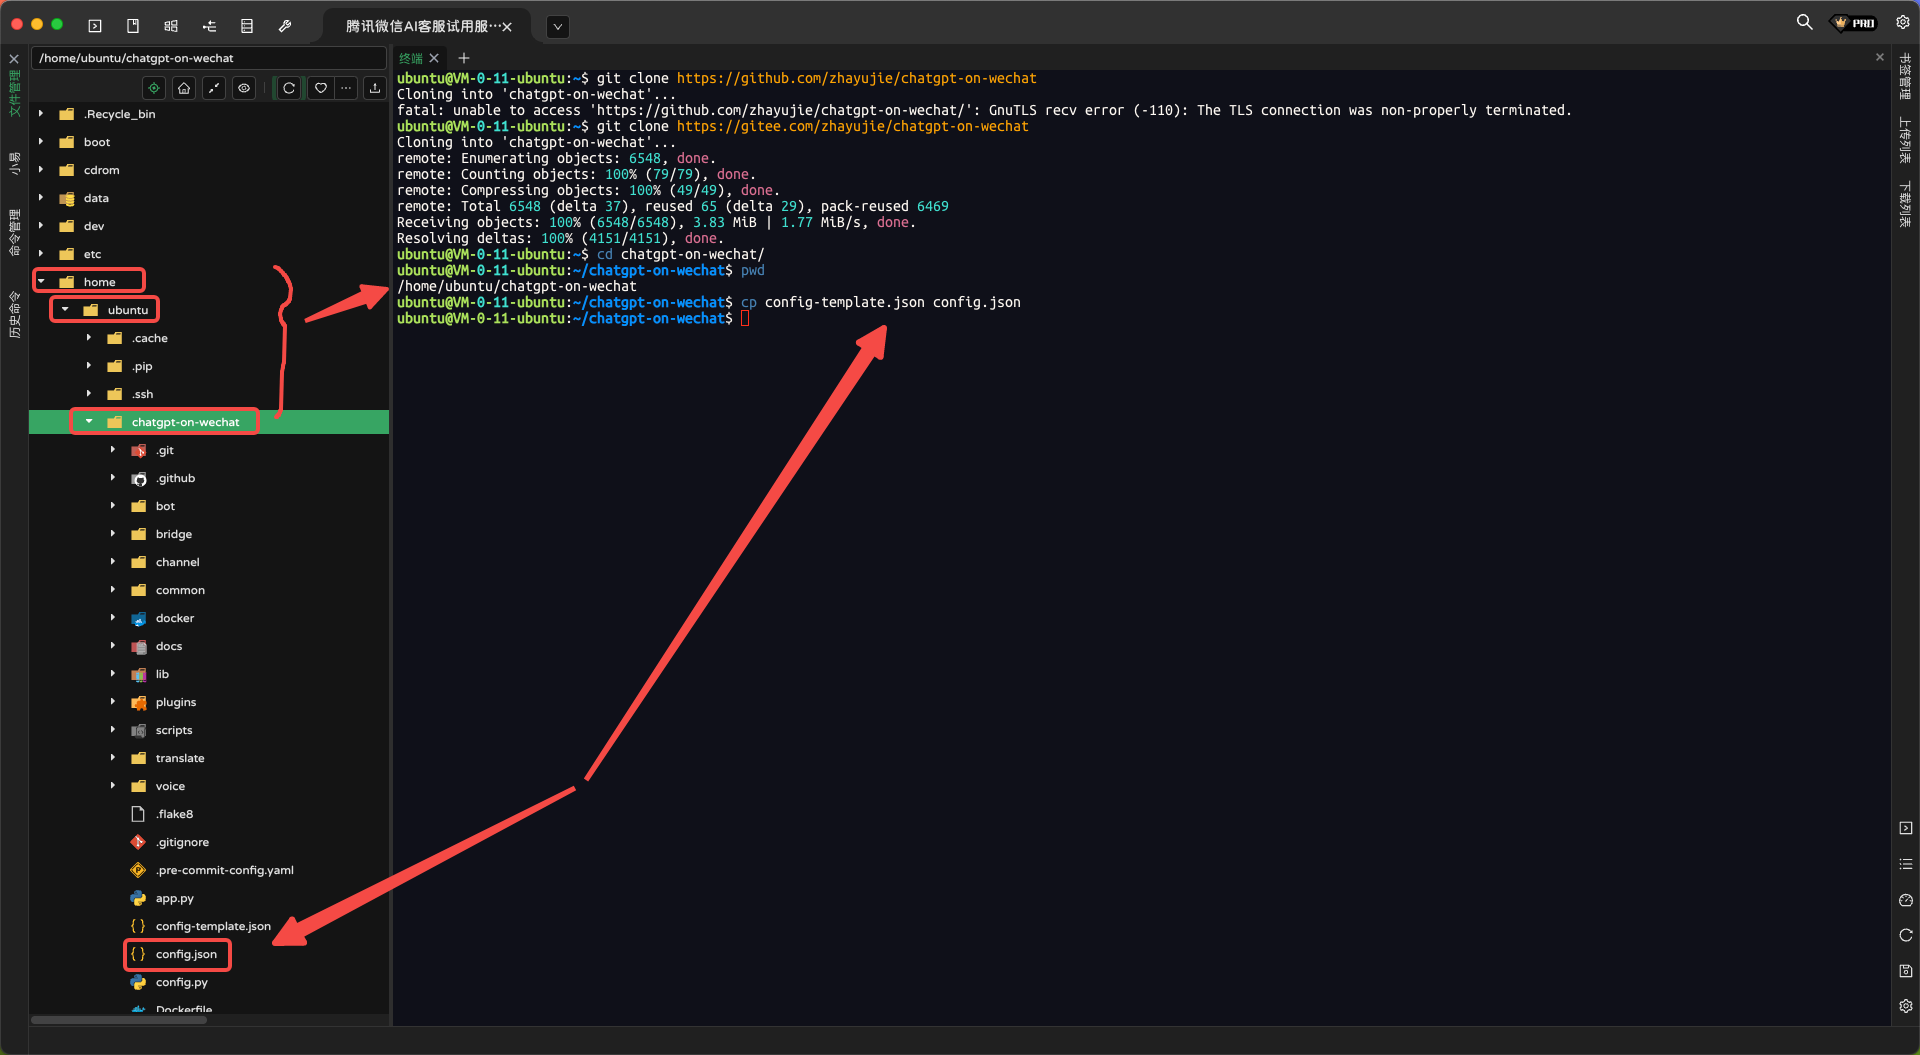
Task: Open the server list icon in title bar
Action: pos(247,26)
